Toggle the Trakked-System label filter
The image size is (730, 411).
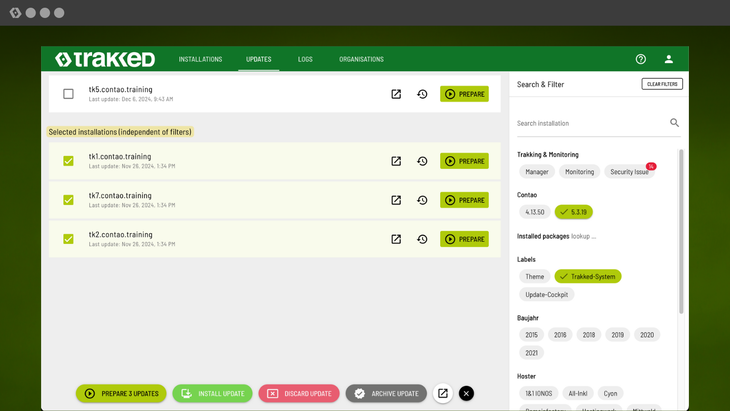click(588, 276)
